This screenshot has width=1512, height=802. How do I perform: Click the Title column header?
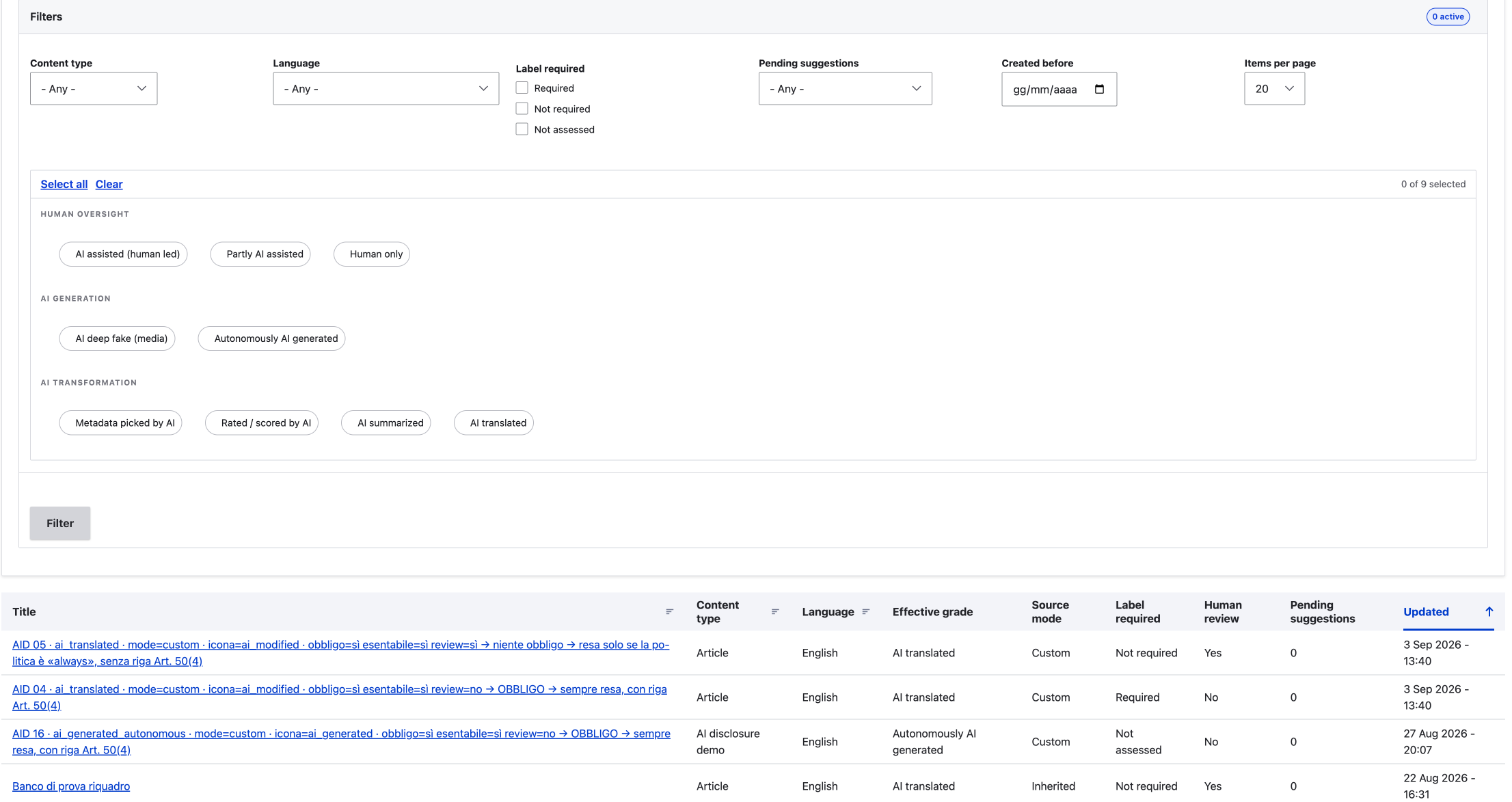pos(24,612)
